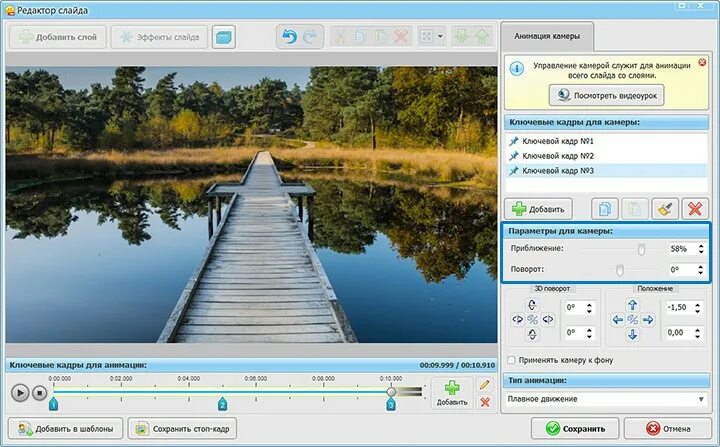Select 'Ключевой кадр №1' in the list
Screen dimensions: 720x447
pyautogui.click(x=606, y=141)
